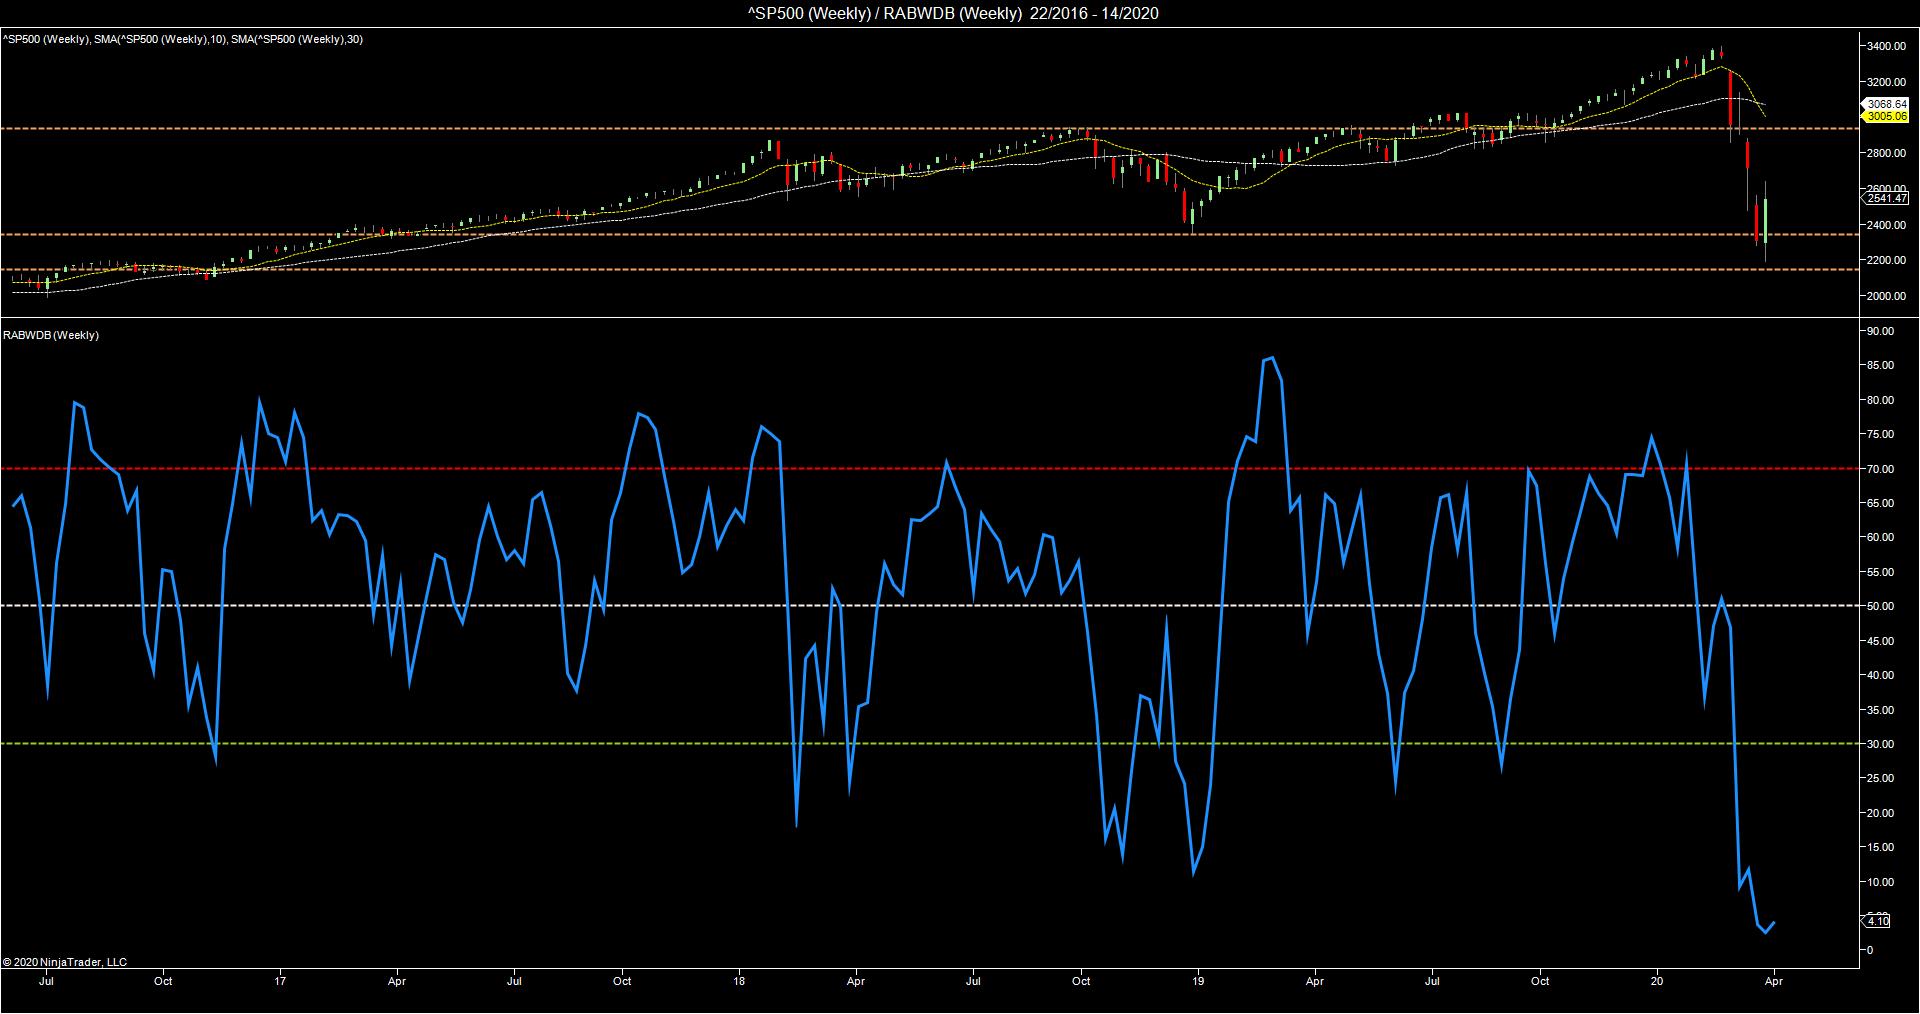This screenshot has height=1014, width=1920.
Task: Select the ^SP500 SMA indicator label in upper panel
Action: pyautogui.click(x=182, y=39)
